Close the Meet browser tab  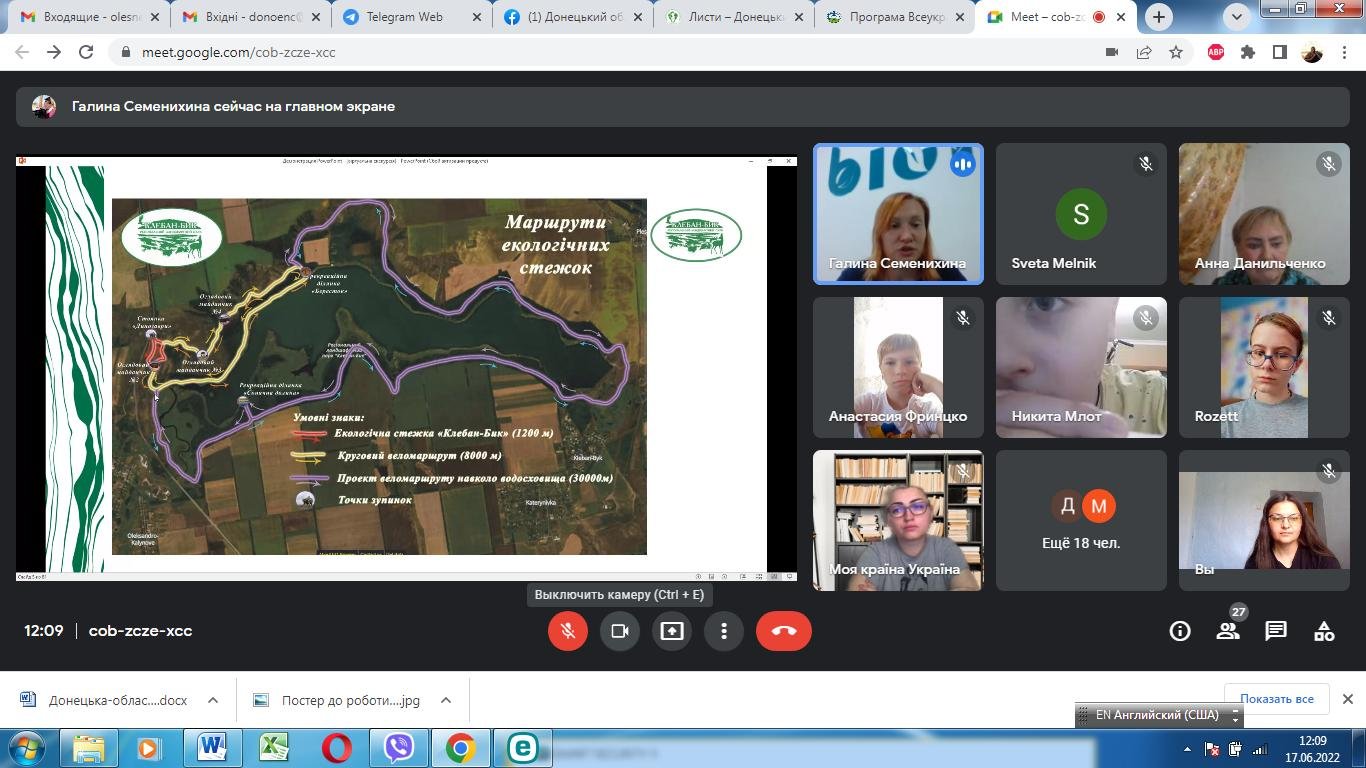click(1121, 17)
